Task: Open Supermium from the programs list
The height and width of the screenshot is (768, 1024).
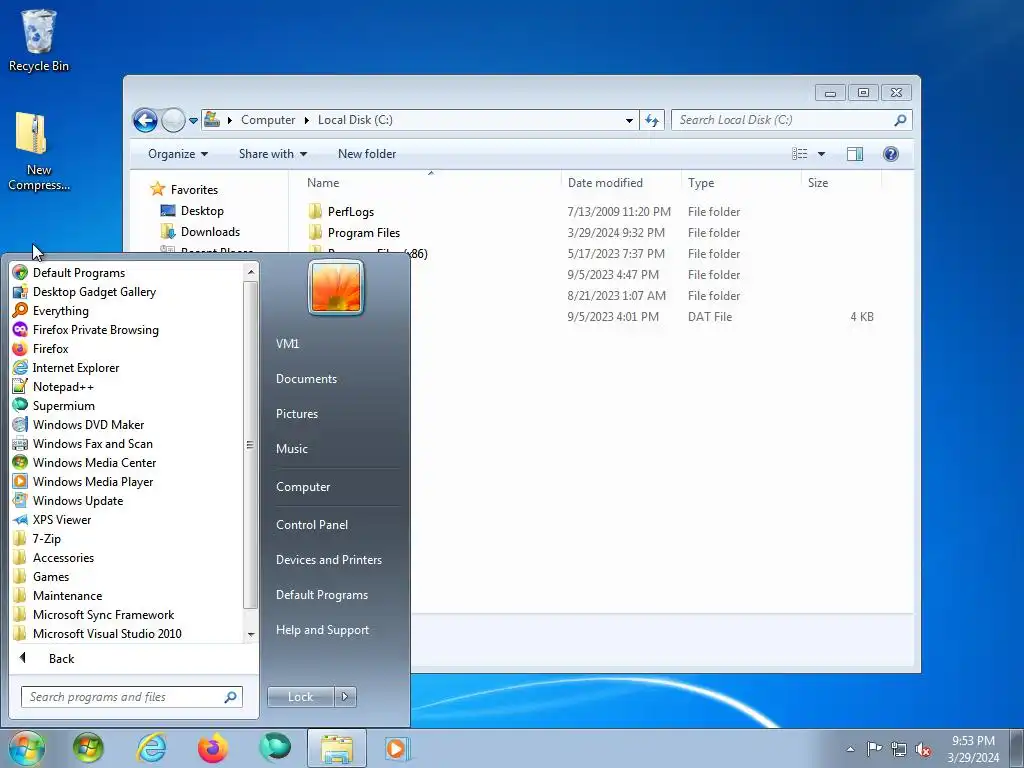Action: click(63, 405)
